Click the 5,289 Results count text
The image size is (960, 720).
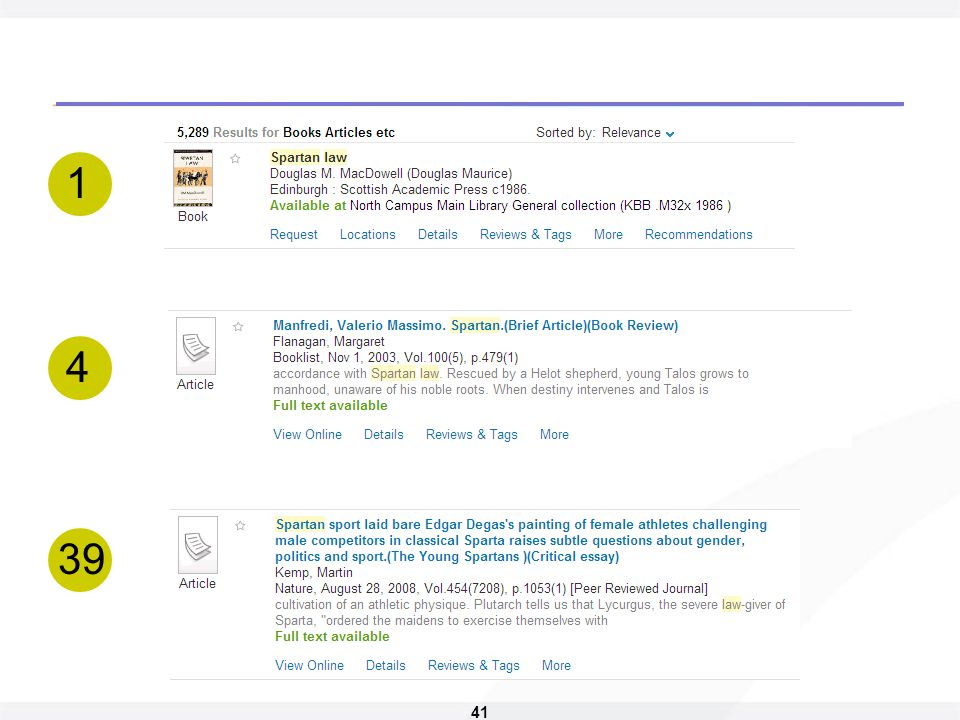(286, 132)
